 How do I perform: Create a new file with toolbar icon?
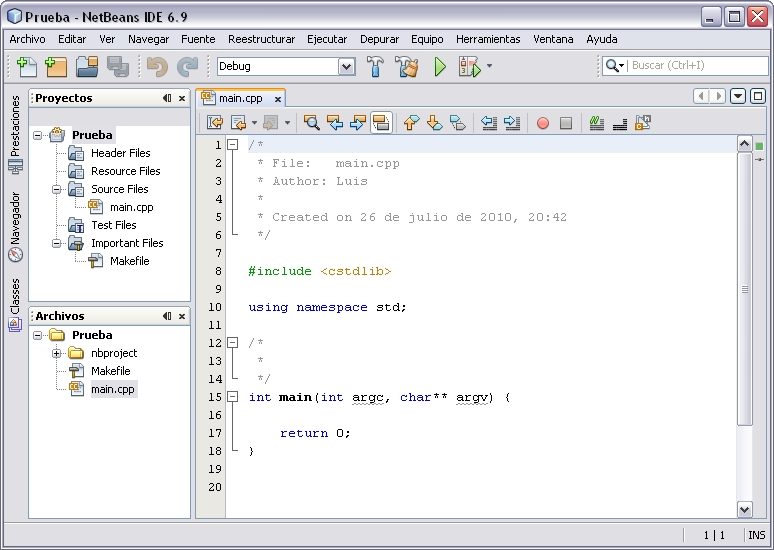(x=27, y=66)
